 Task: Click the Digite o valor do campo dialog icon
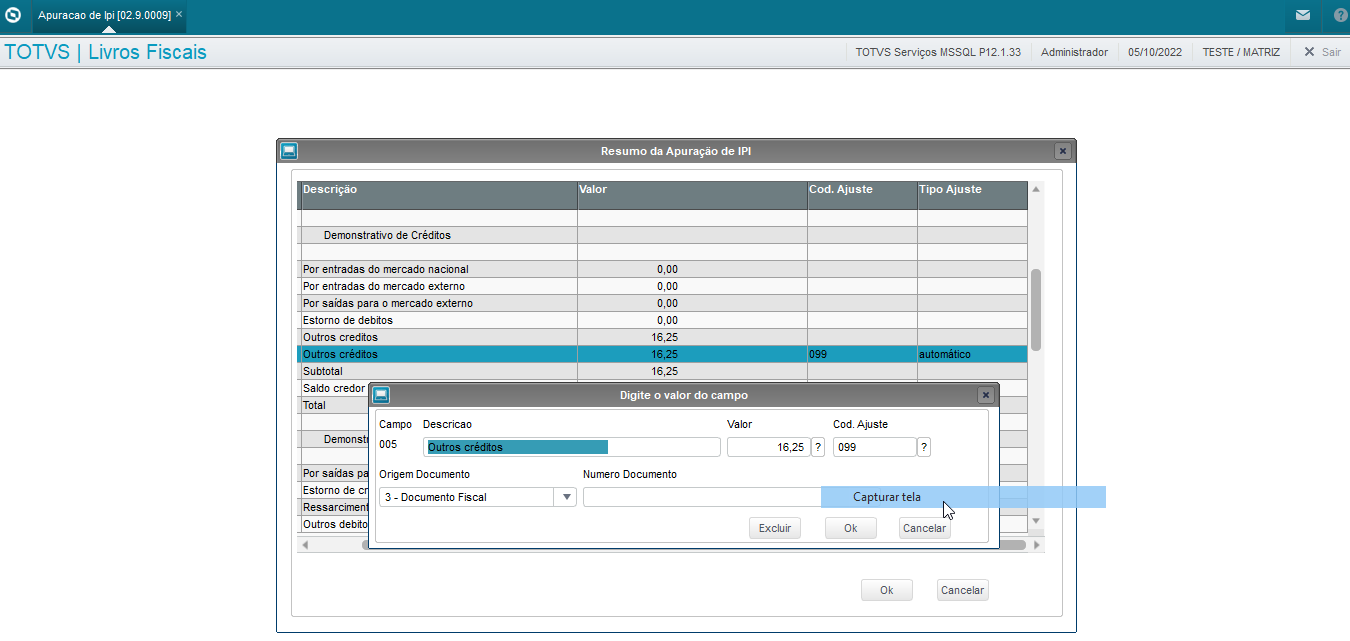coord(381,395)
